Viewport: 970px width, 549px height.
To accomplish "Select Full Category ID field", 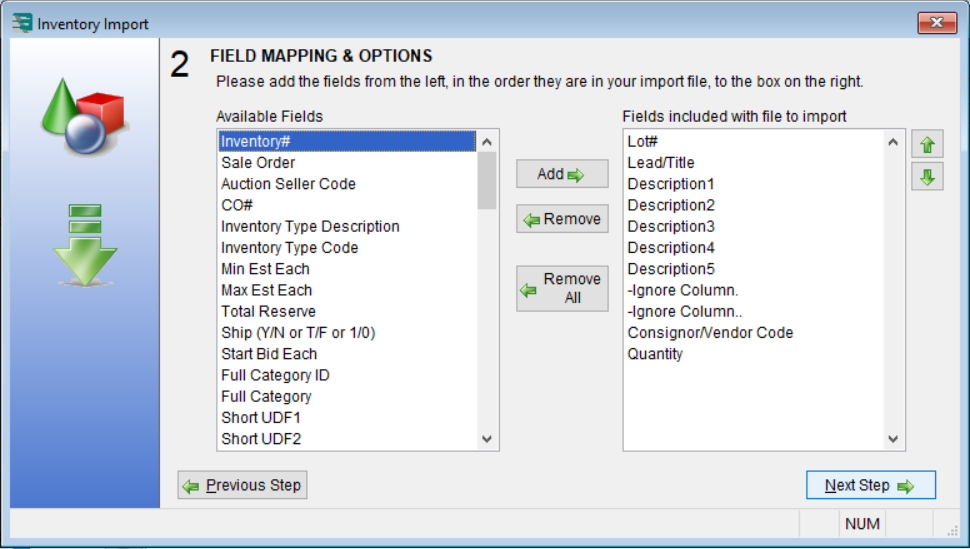I will point(275,375).
